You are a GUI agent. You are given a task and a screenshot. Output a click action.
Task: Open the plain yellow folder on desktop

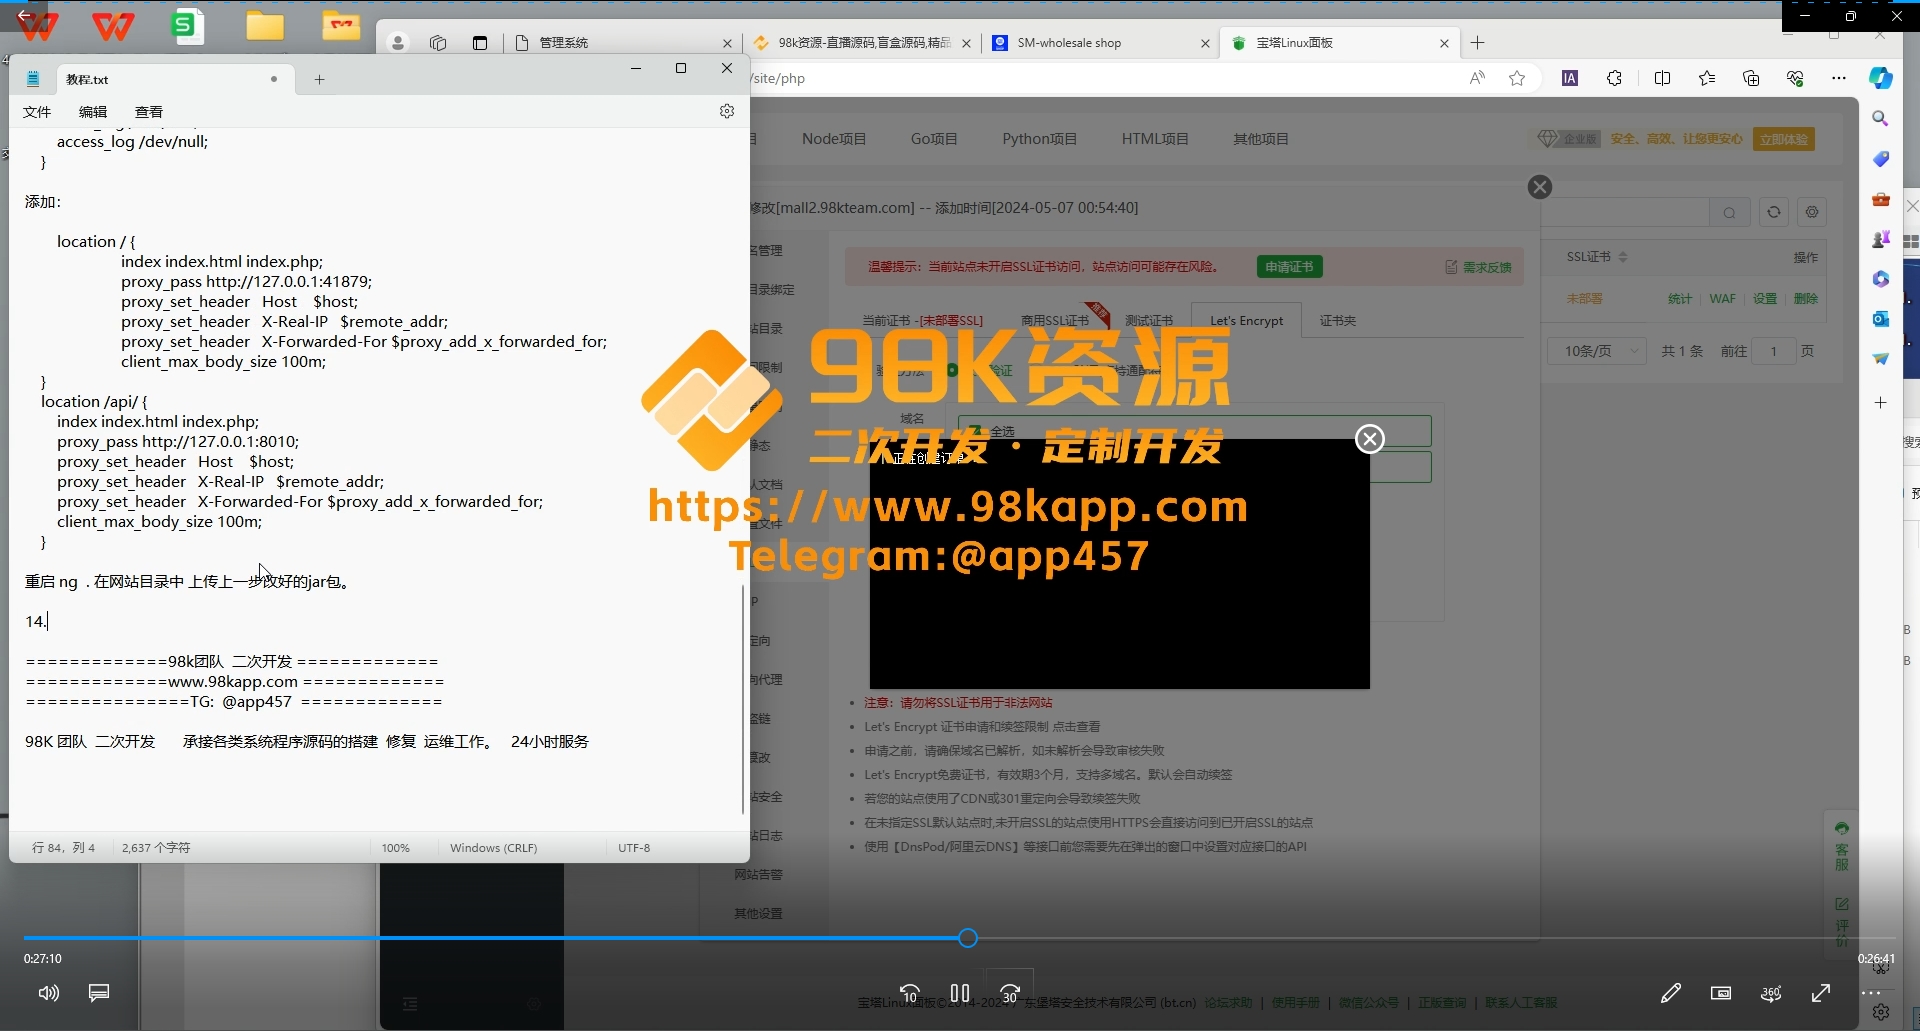pyautogui.click(x=265, y=26)
